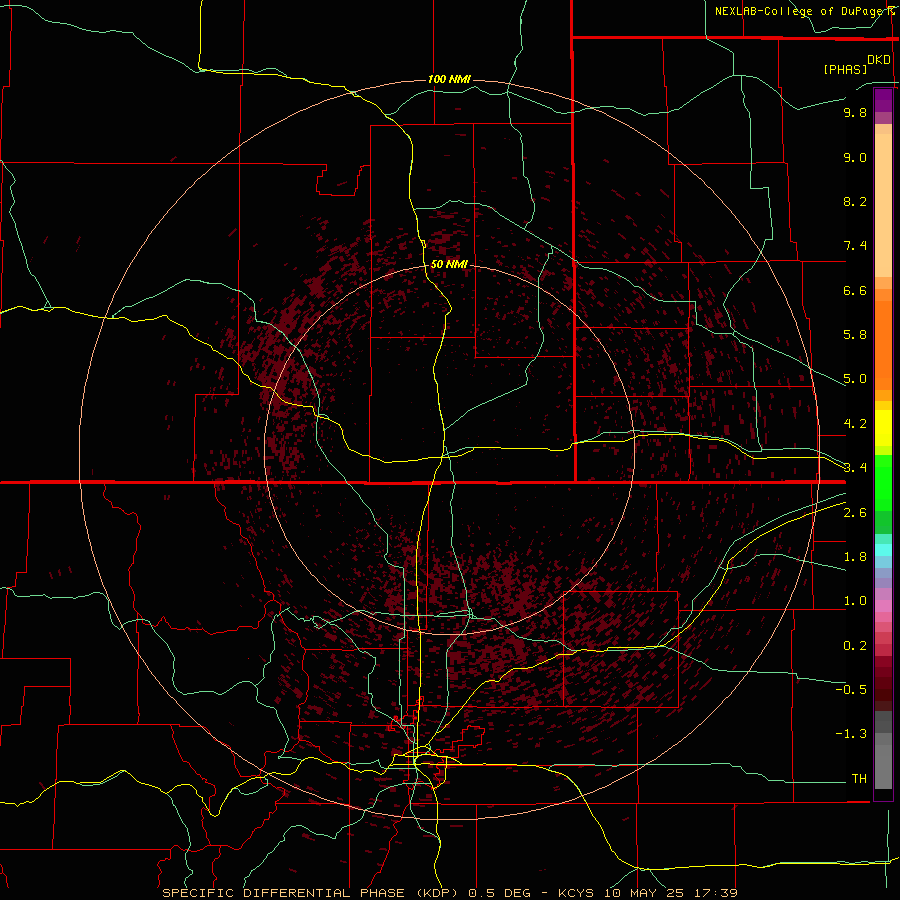Click the [PHAS] label near the legend
The width and height of the screenshot is (900, 900).
tap(845, 69)
